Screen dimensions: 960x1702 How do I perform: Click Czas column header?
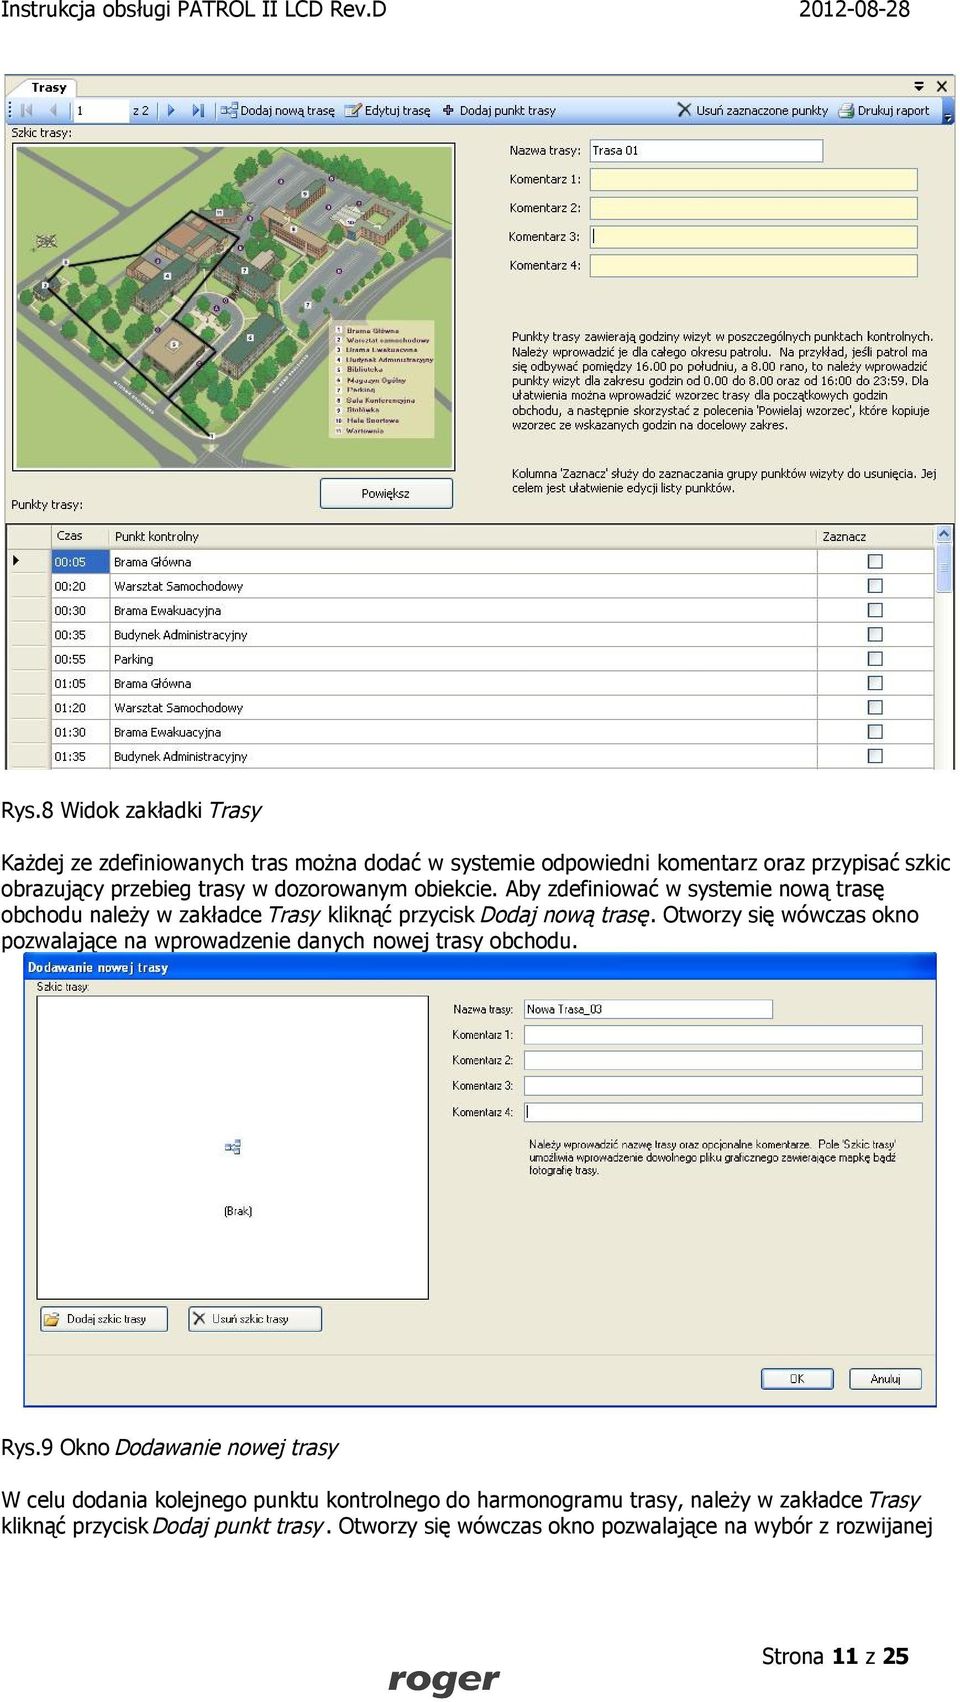coord(80,537)
